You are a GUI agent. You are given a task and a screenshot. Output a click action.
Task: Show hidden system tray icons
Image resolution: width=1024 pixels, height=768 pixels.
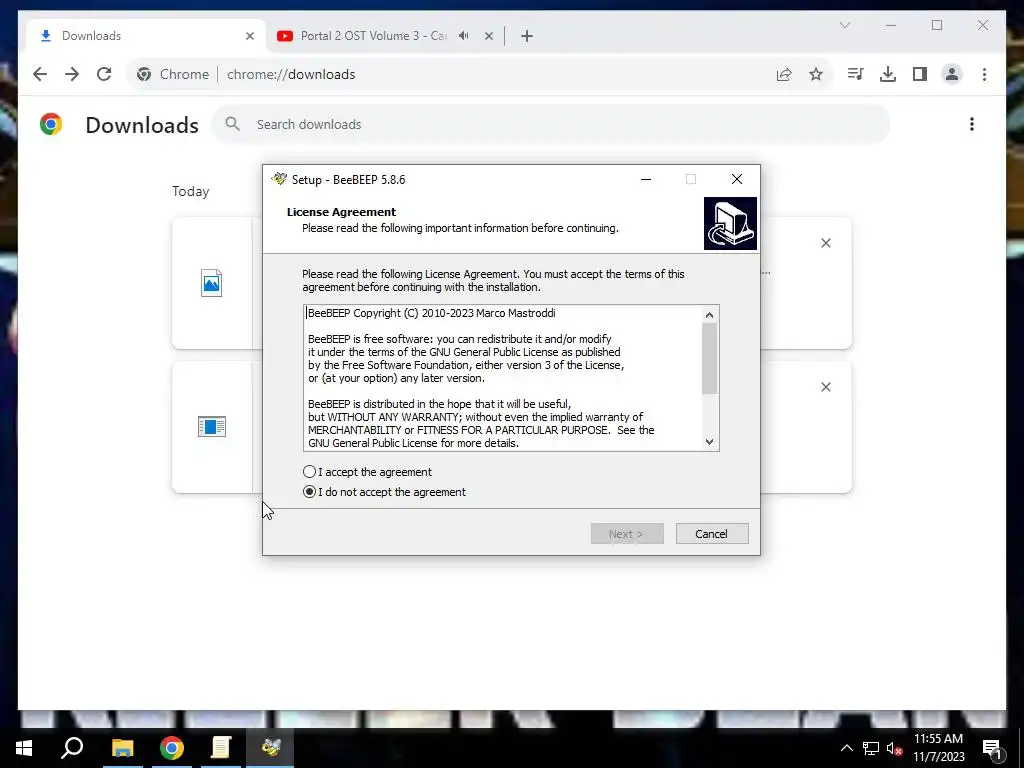click(846, 748)
